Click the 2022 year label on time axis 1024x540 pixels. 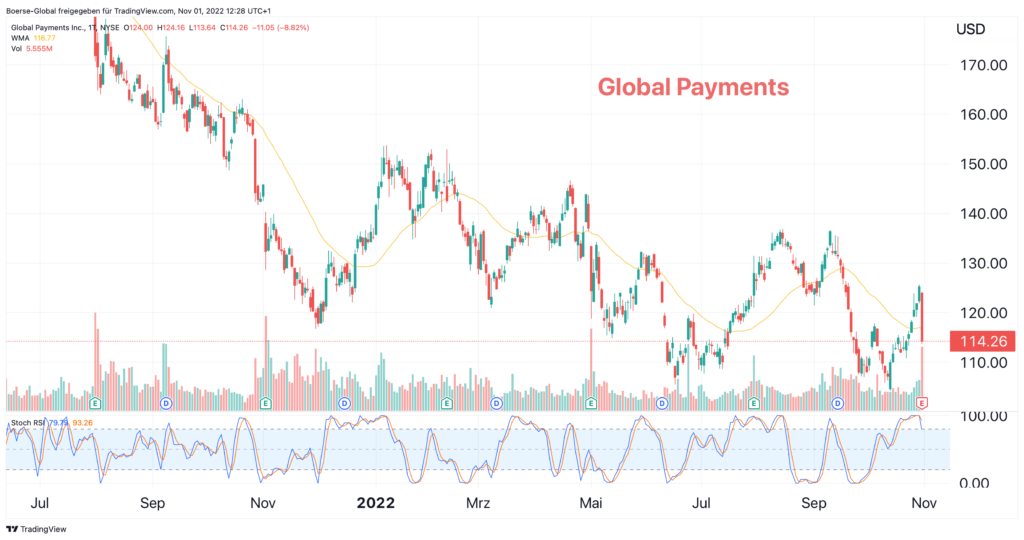click(x=376, y=503)
